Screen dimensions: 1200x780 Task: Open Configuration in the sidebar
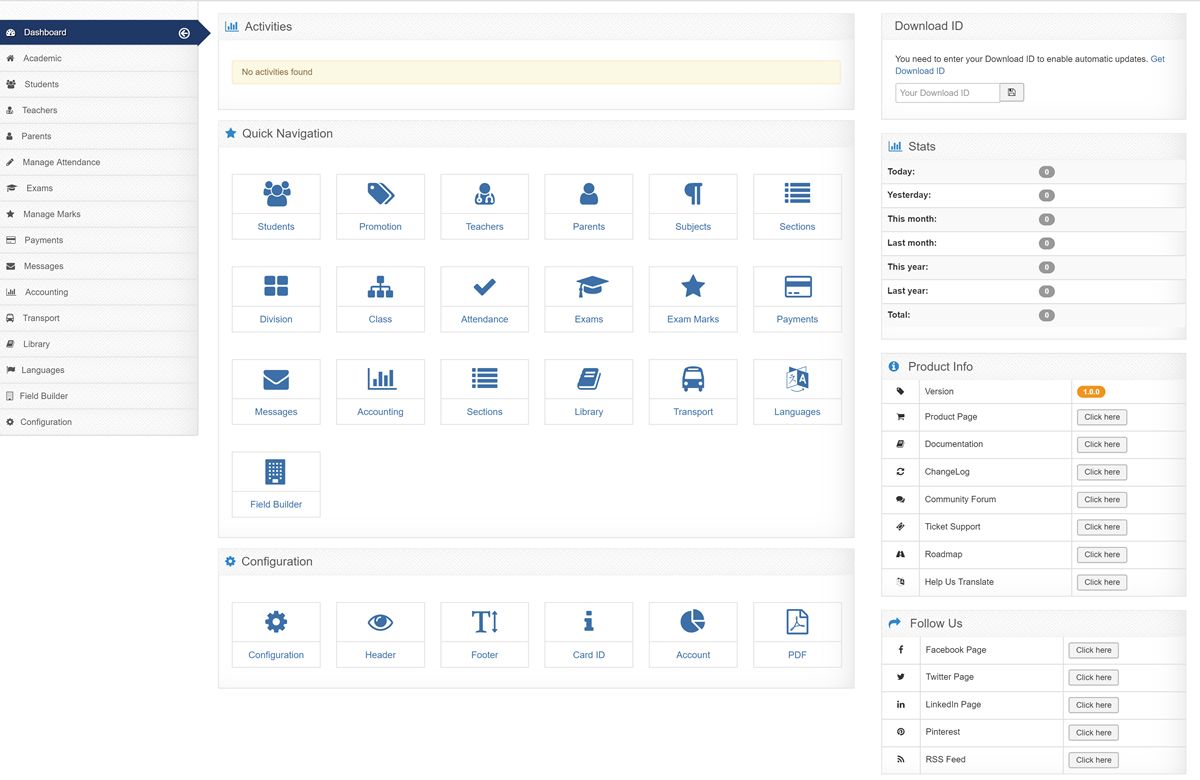coord(99,422)
